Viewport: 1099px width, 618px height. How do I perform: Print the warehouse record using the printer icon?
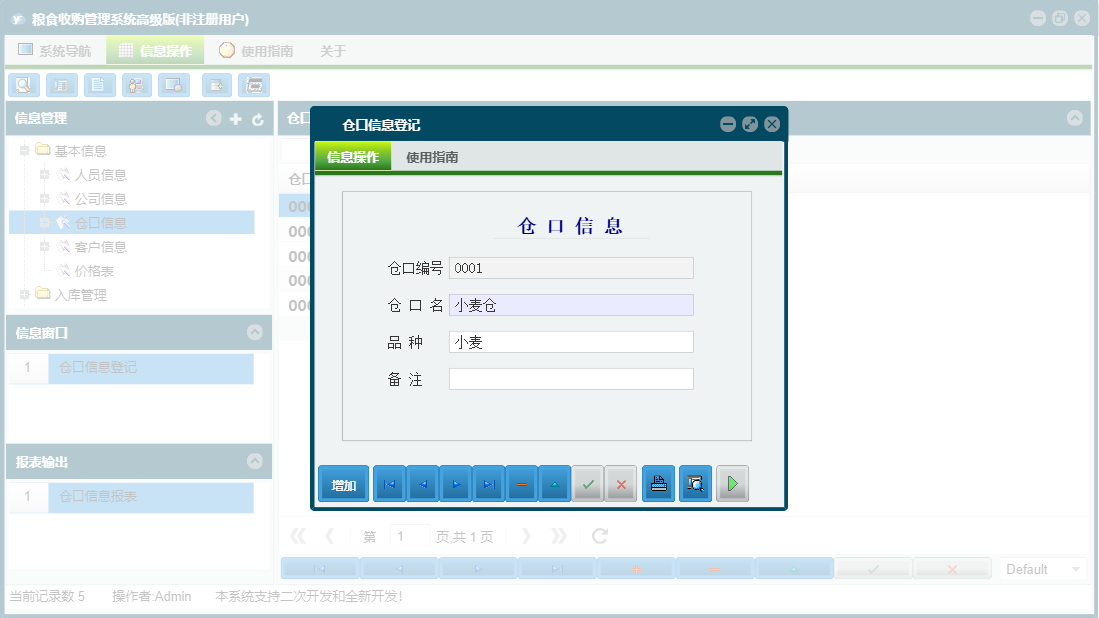point(658,483)
